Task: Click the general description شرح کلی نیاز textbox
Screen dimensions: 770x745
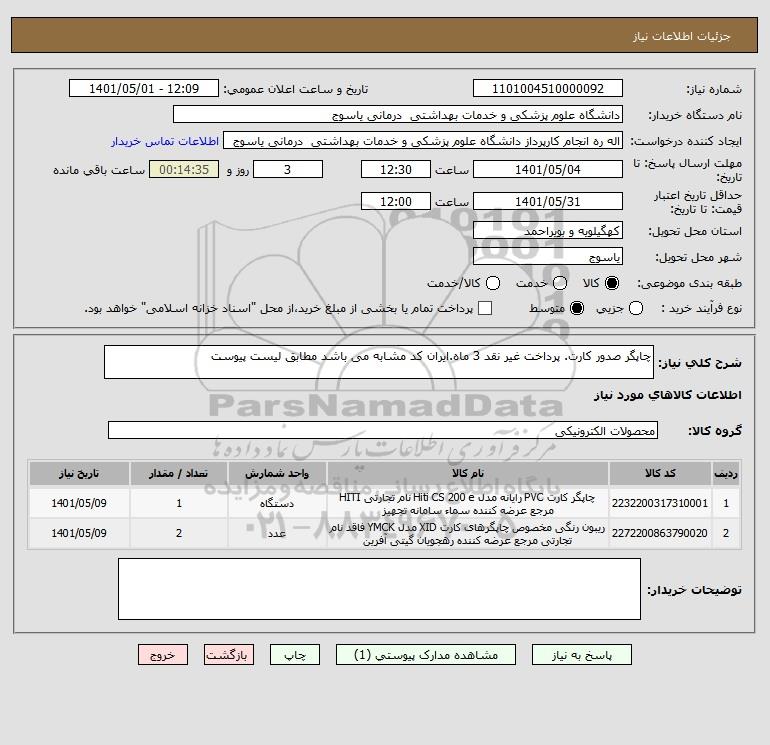Action: 379,362
